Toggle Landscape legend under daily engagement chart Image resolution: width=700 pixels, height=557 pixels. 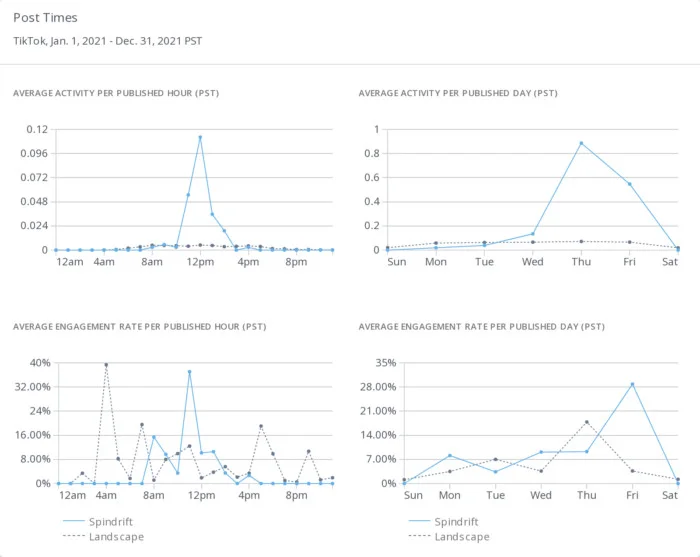pyautogui.click(x=449, y=536)
